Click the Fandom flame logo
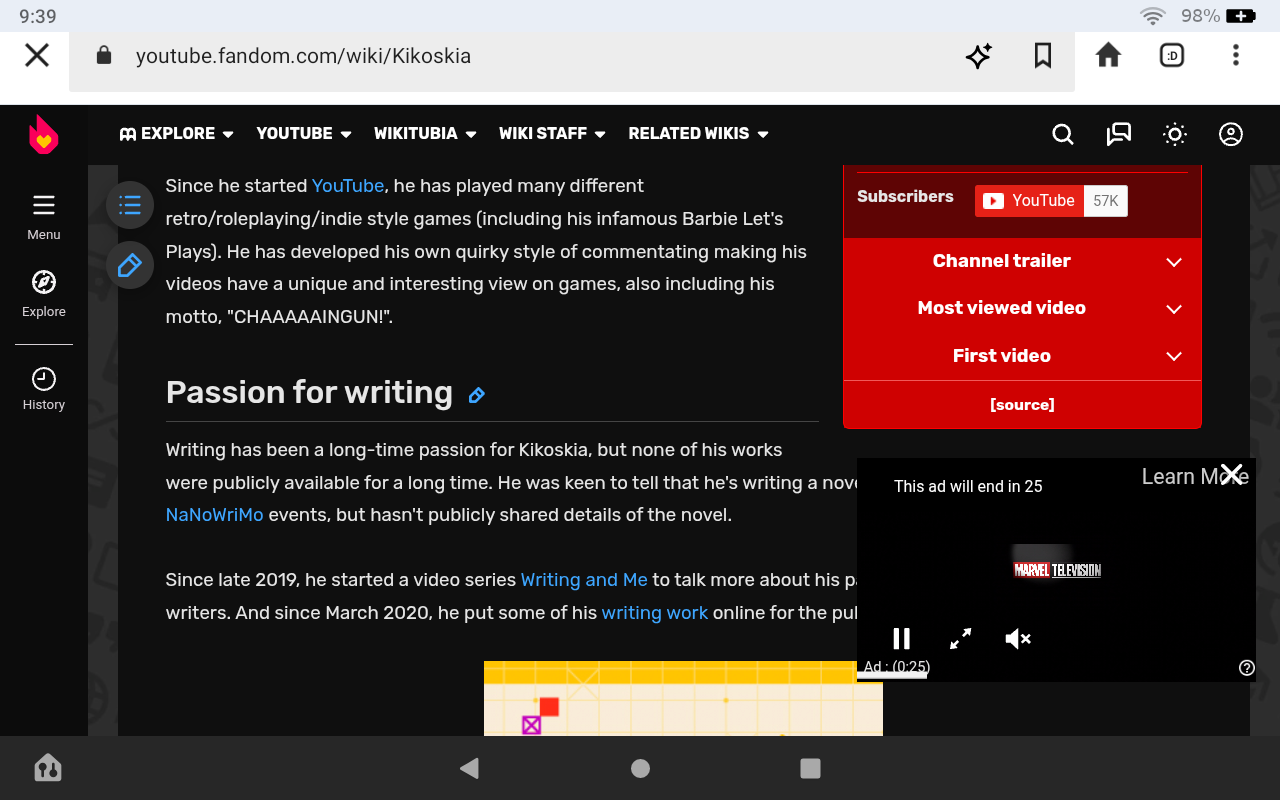This screenshot has height=800, width=1280. pyautogui.click(x=43, y=135)
